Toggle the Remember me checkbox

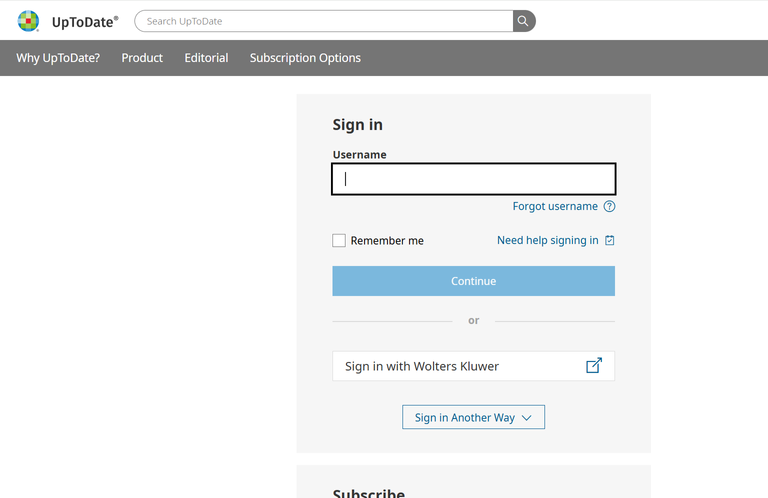point(339,241)
